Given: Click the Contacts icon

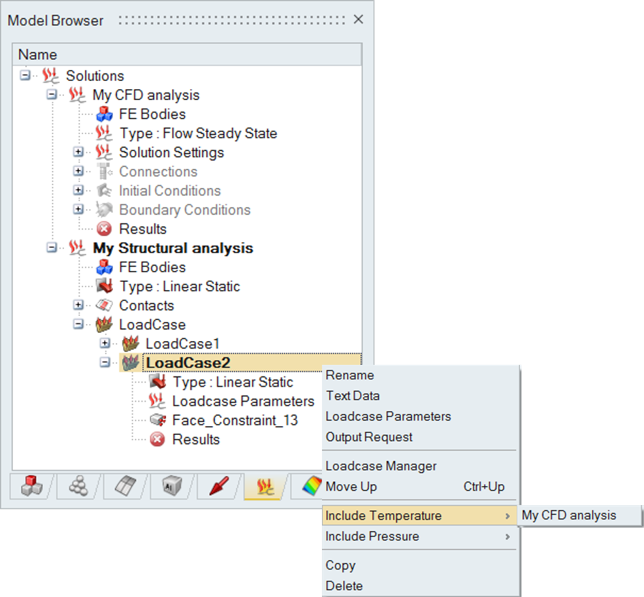Looking at the screenshot, I should [104, 305].
